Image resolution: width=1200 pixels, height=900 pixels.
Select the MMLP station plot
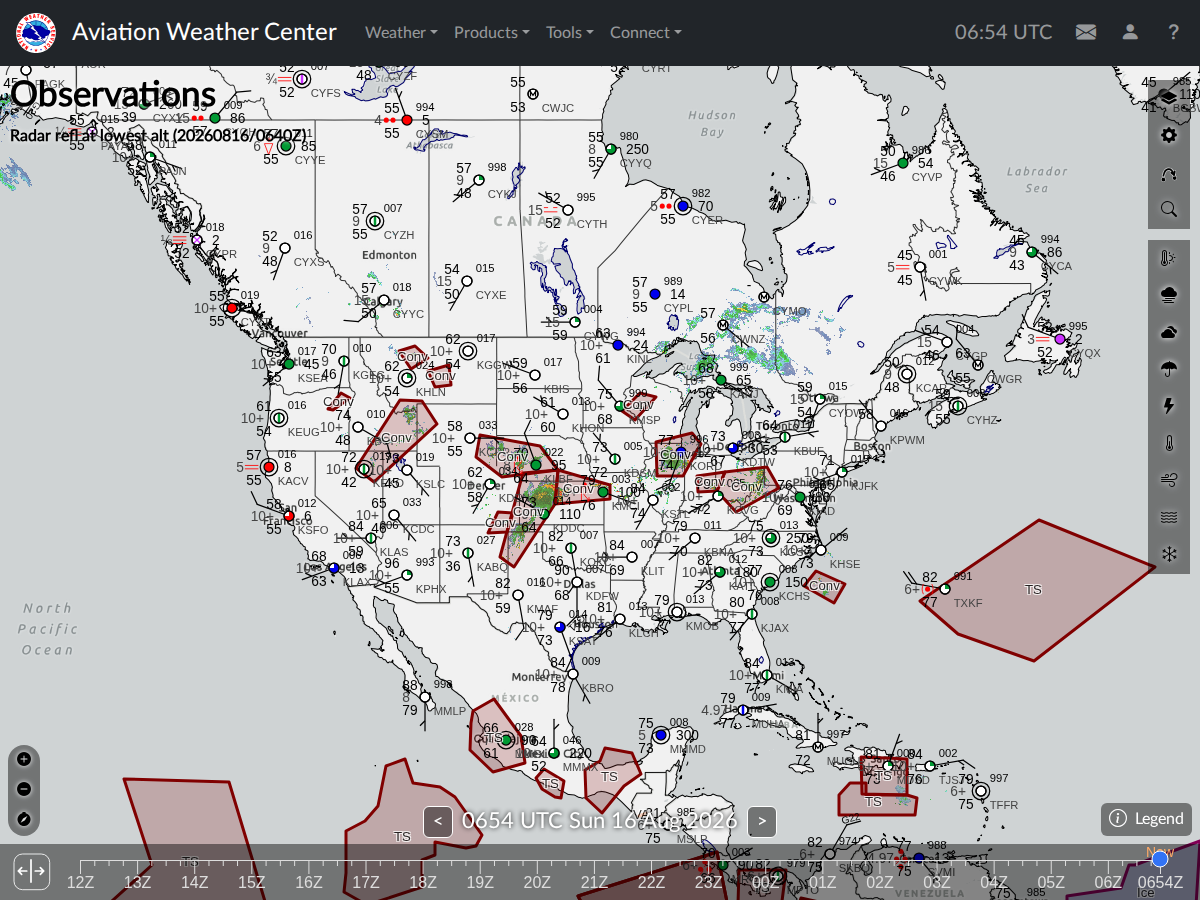(x=424, y=697)
